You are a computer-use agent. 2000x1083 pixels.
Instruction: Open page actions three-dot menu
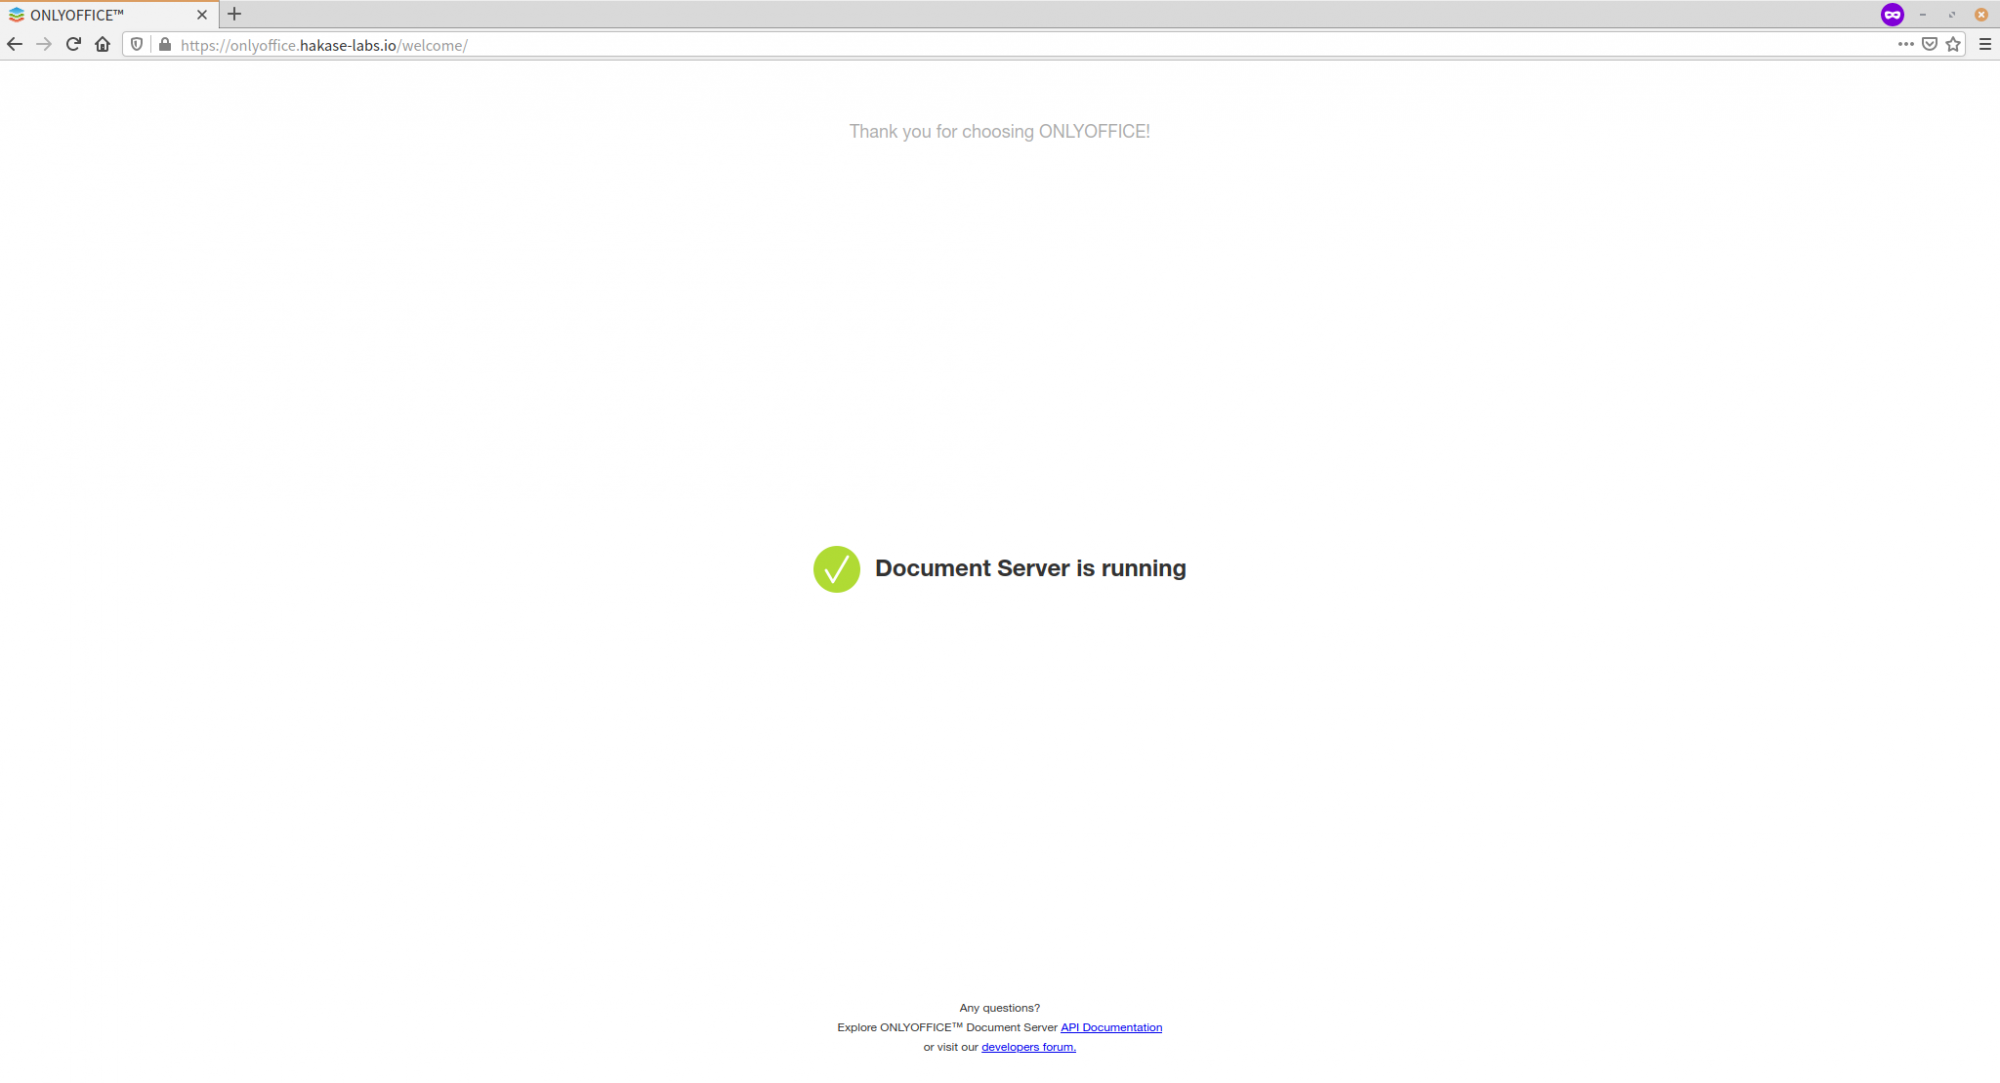click(1905, 44)
